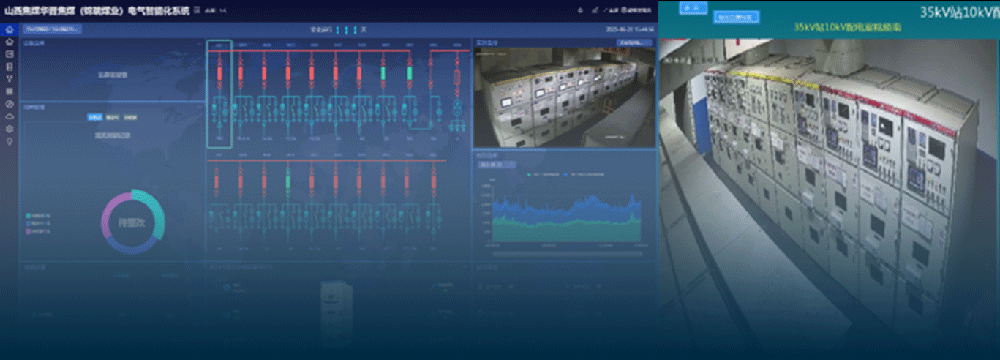The image size is (1000, 360).
Task: Click the grid icon in the sidebar
Action: click(9, 91)
